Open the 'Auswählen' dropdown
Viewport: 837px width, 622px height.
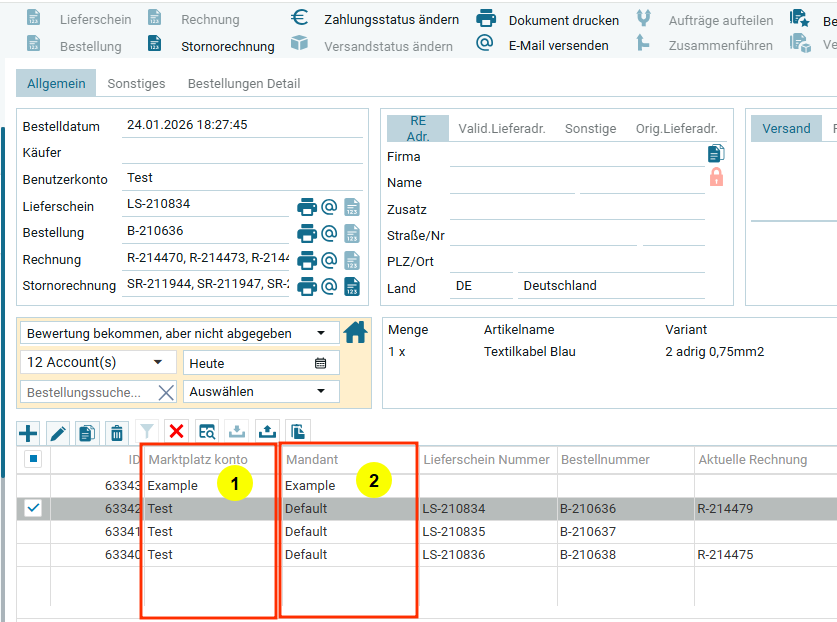tap(262, 391)
